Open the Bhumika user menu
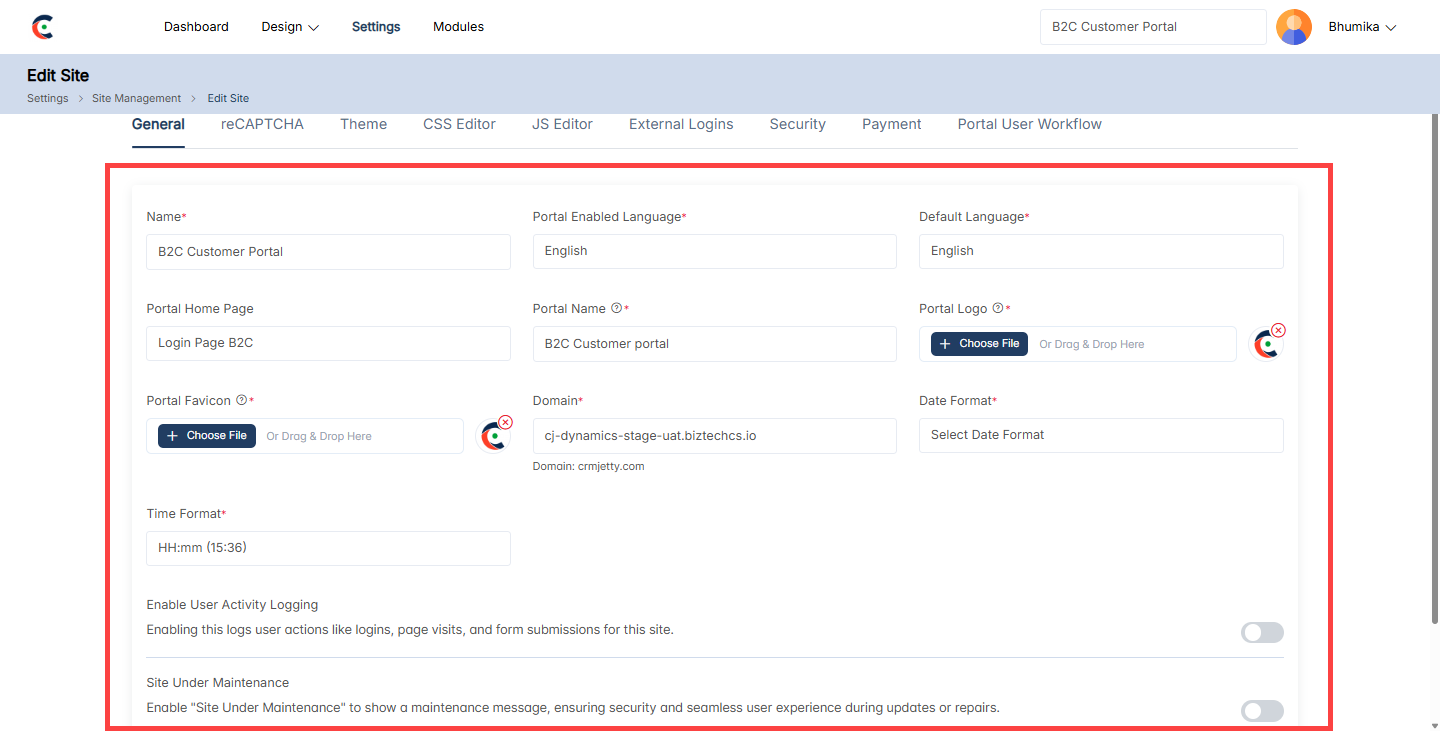The width and height of the screenshot is (1440, 731). (x=1361, y=27)
